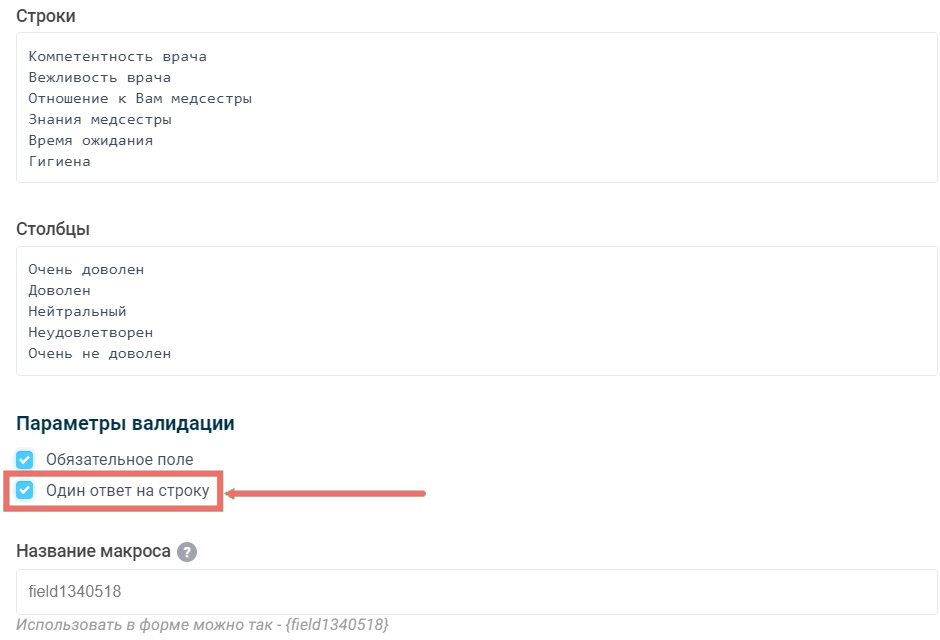Click the "Параметры валидации" section heading

point(125,423)
